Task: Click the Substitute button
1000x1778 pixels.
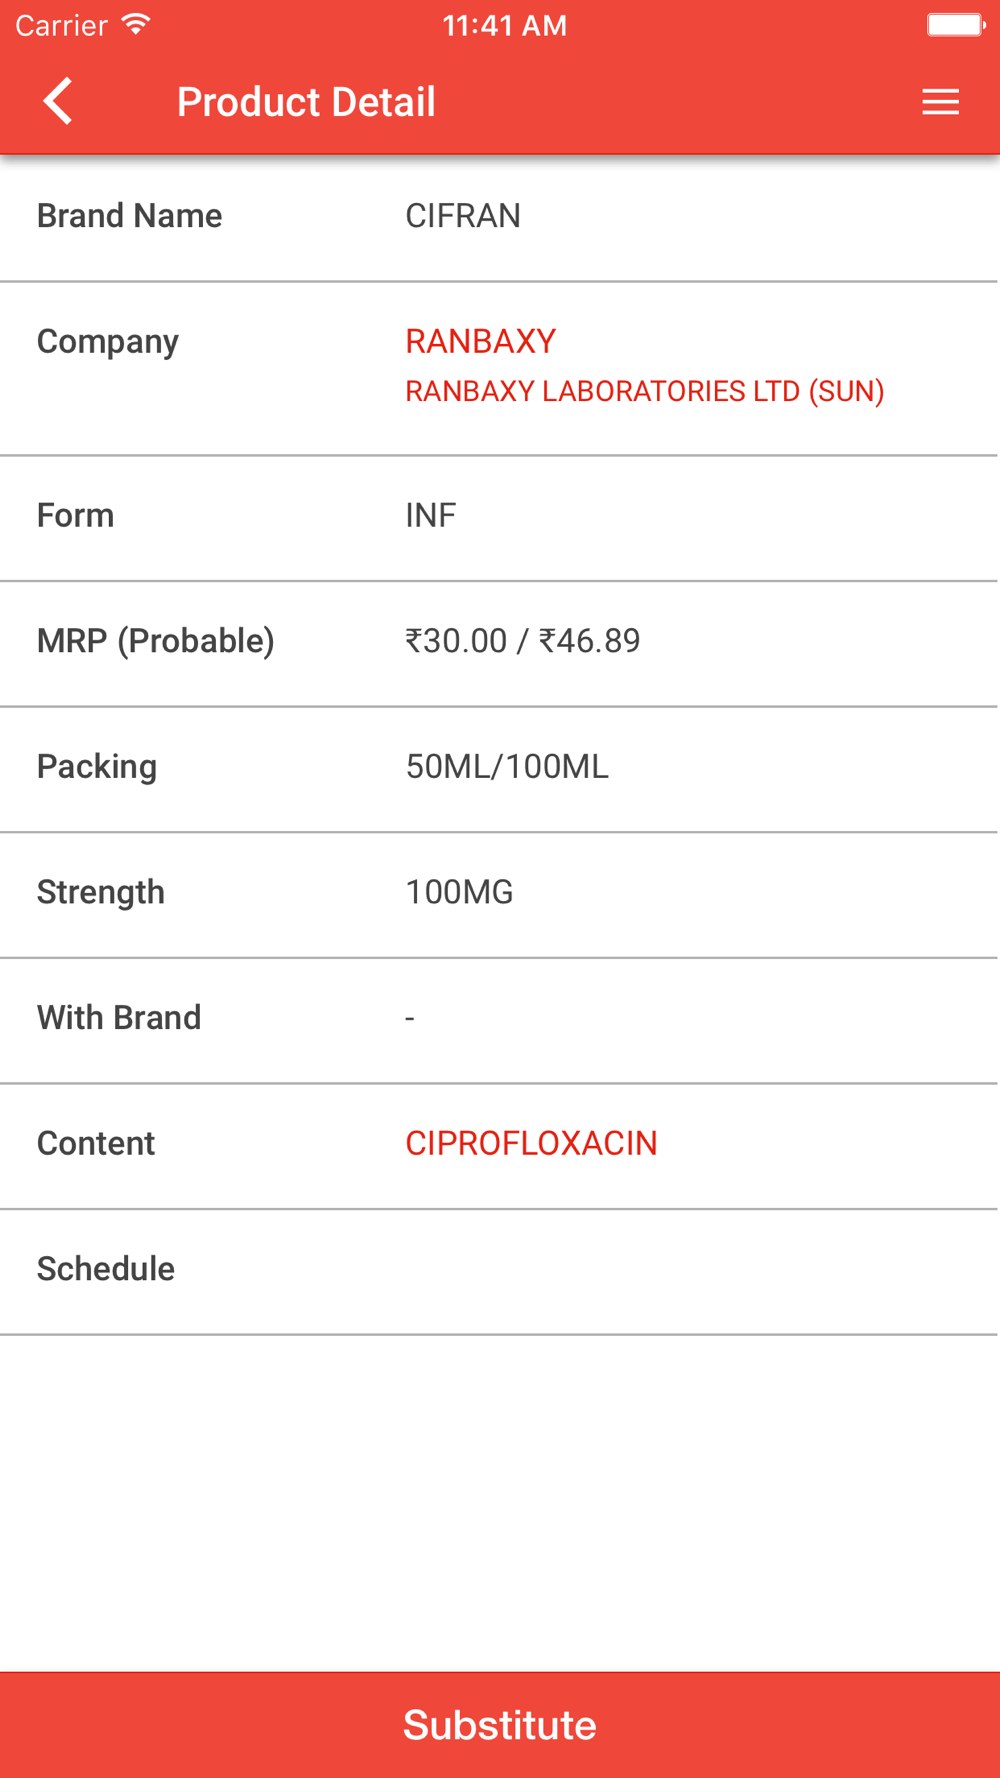Action: tap(500, 1725)
